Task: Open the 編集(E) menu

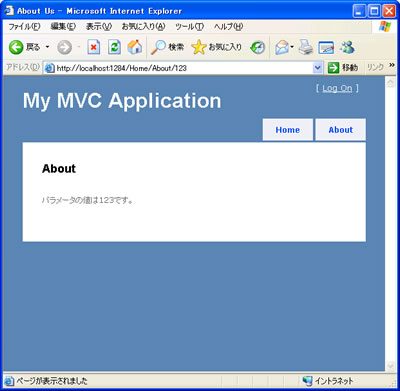Action: click(x=63, y=26)
